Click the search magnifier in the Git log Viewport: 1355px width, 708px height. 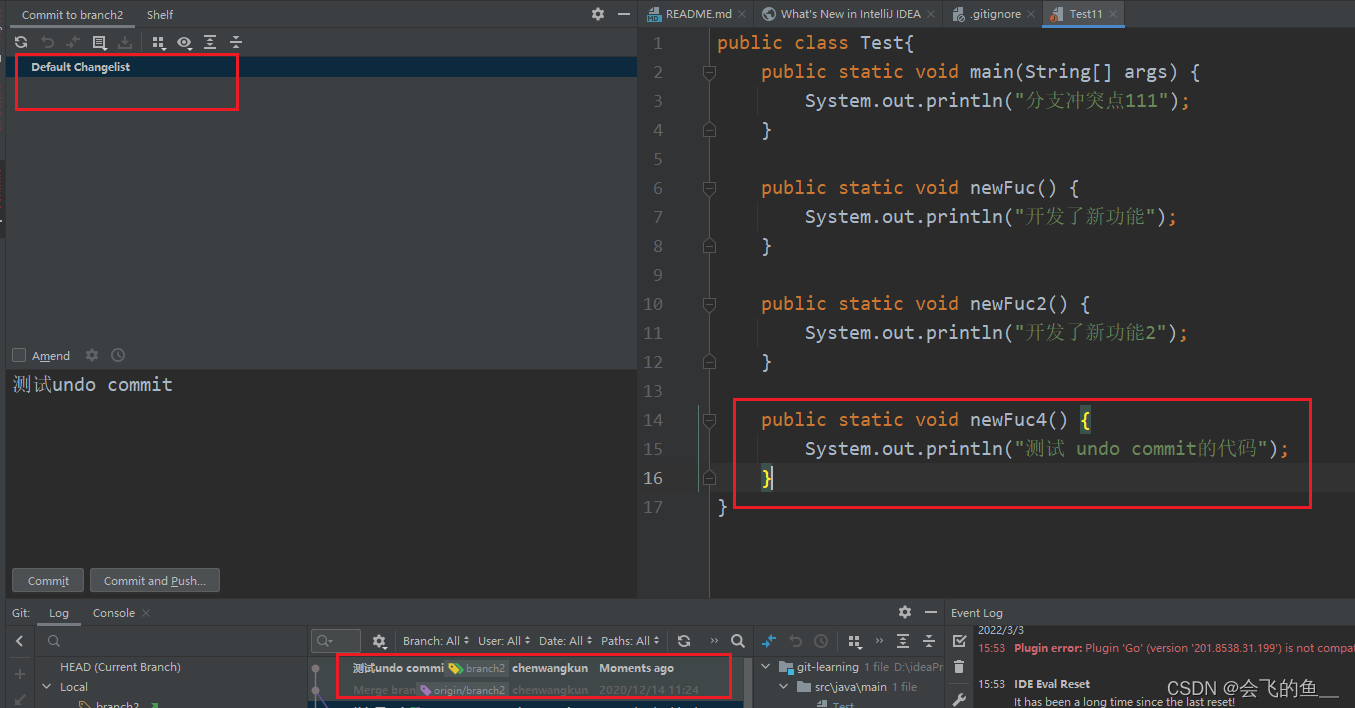coord(737,641)
